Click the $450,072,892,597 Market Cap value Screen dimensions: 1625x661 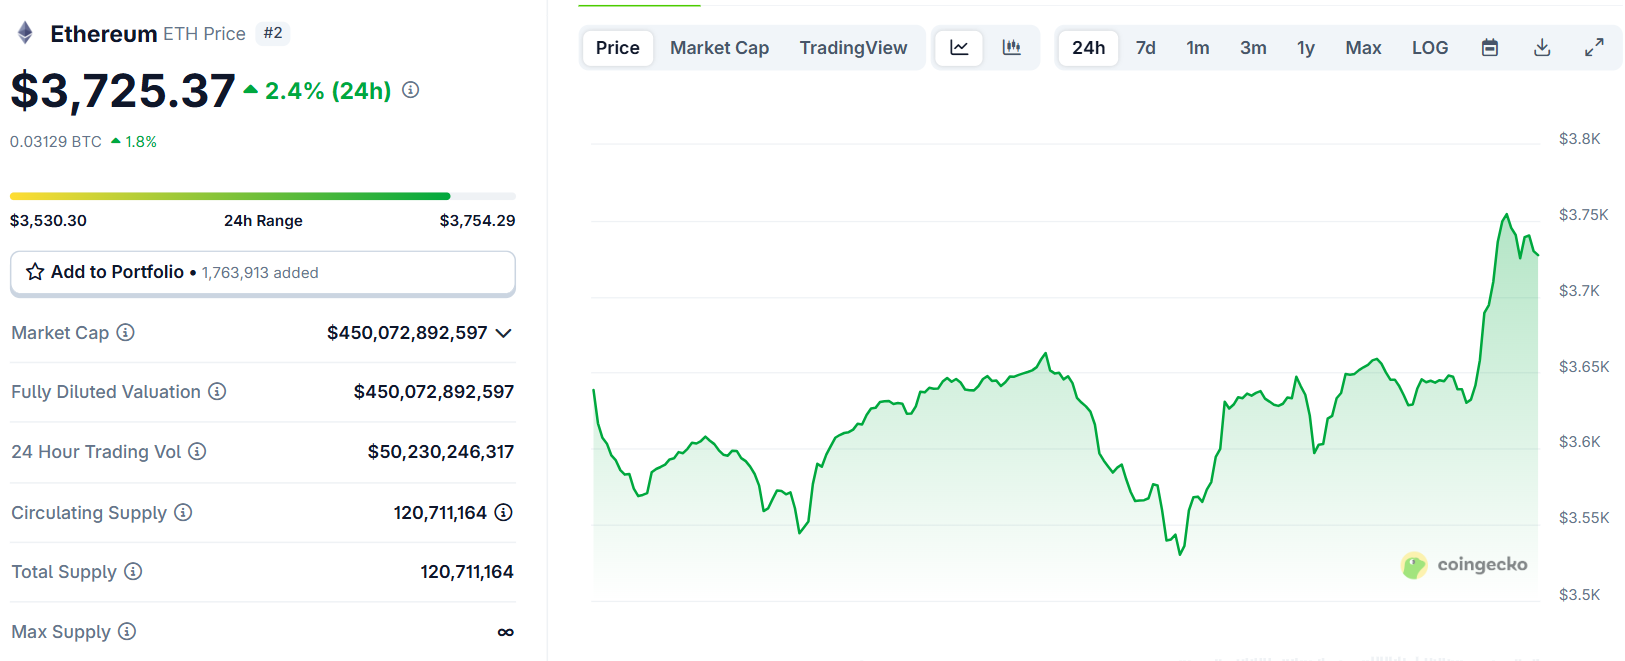[407, 333]
